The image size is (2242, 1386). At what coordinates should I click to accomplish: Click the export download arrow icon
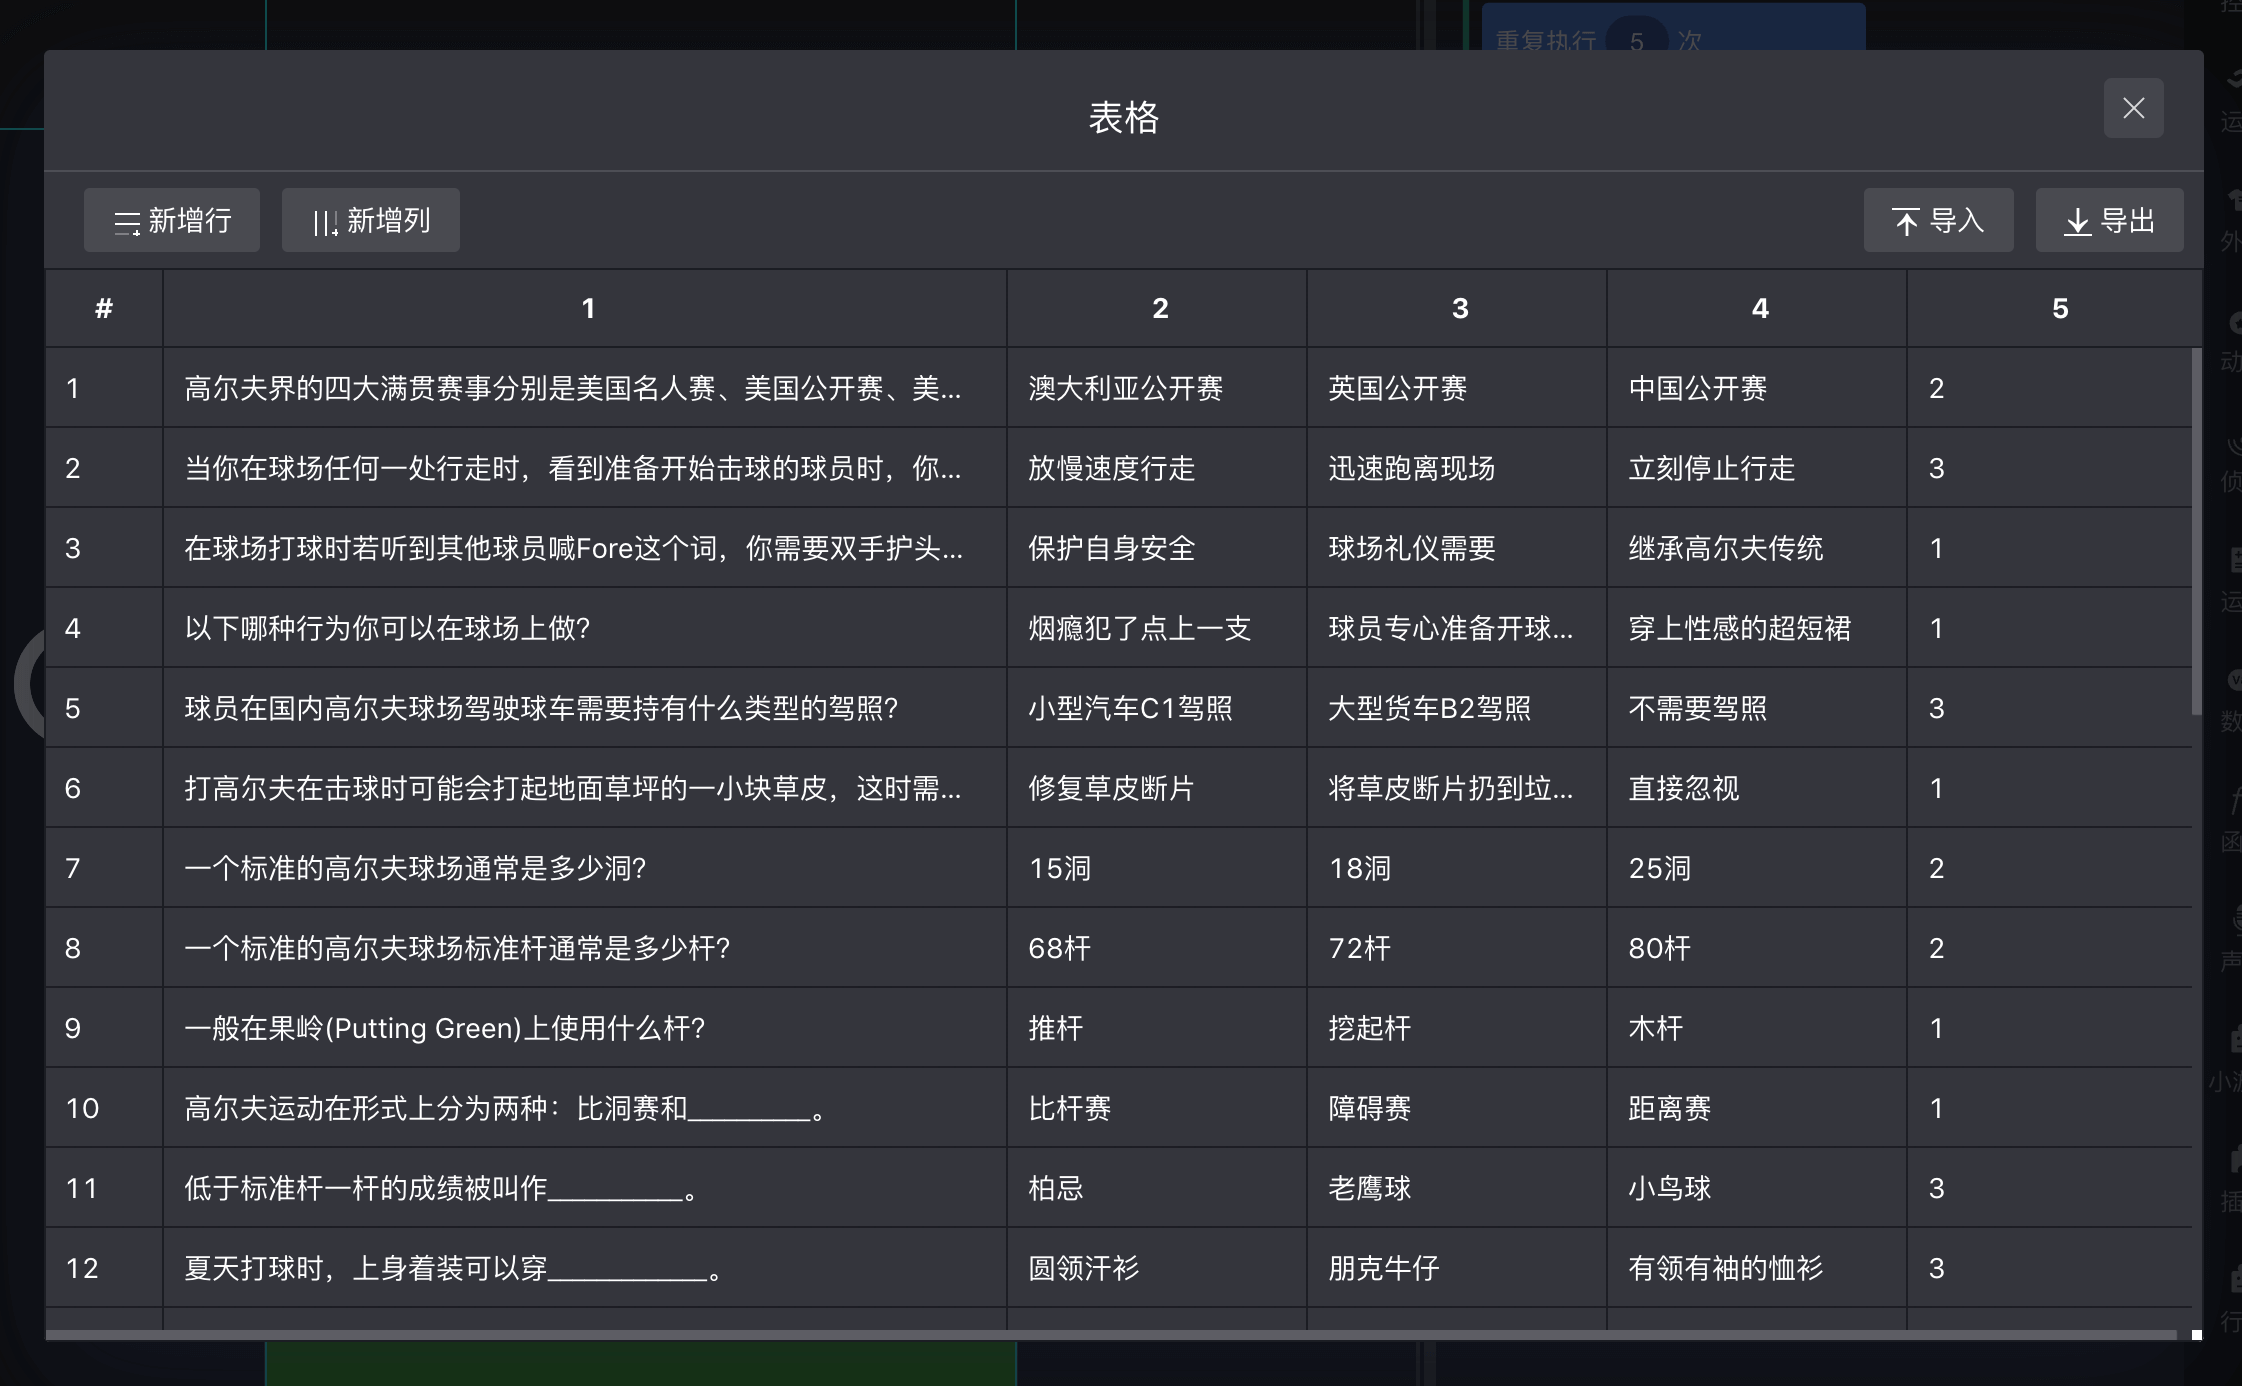click(x=2077, y=221)
